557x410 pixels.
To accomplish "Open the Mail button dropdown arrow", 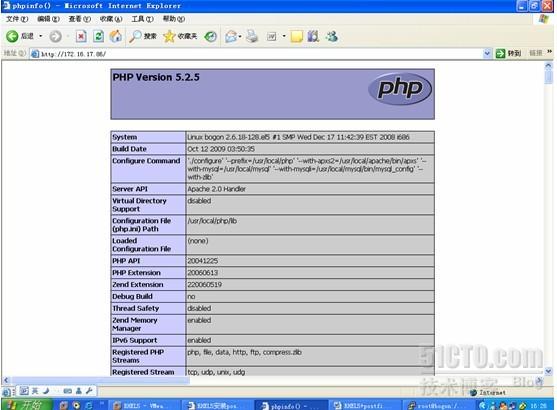I will coord(240,36).
